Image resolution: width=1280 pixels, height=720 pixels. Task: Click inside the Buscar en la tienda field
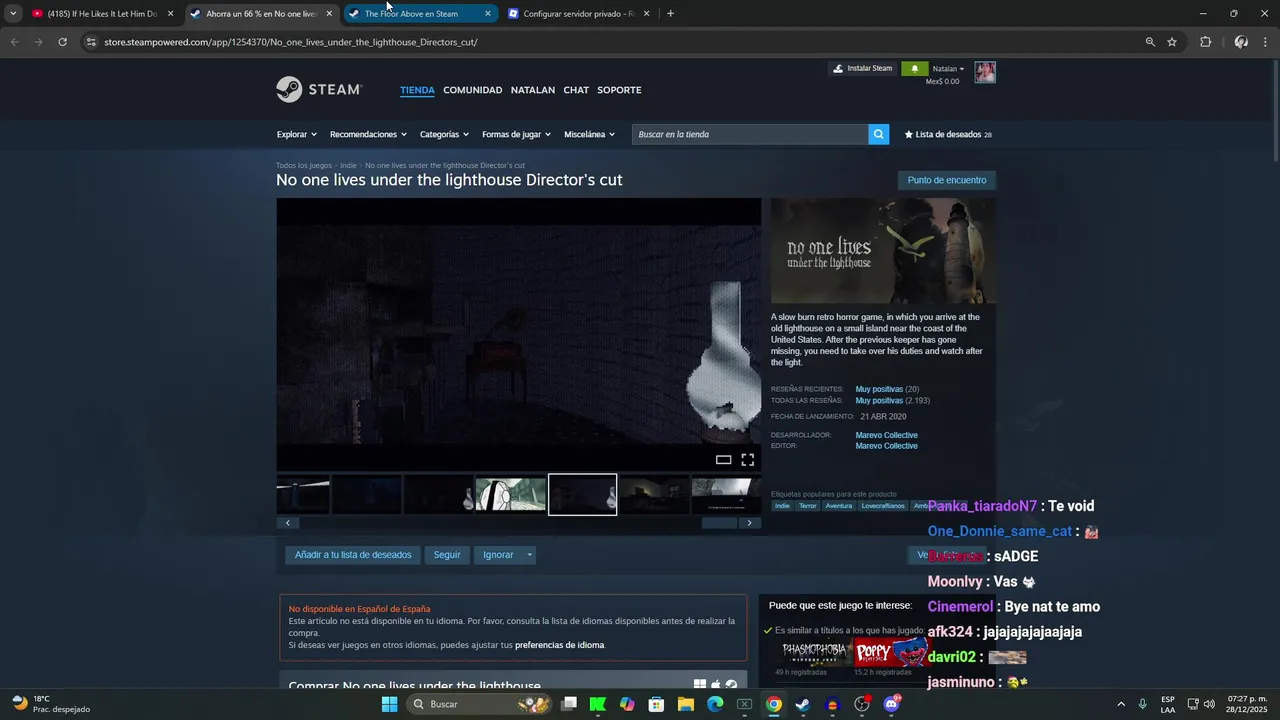click(750, 134)
